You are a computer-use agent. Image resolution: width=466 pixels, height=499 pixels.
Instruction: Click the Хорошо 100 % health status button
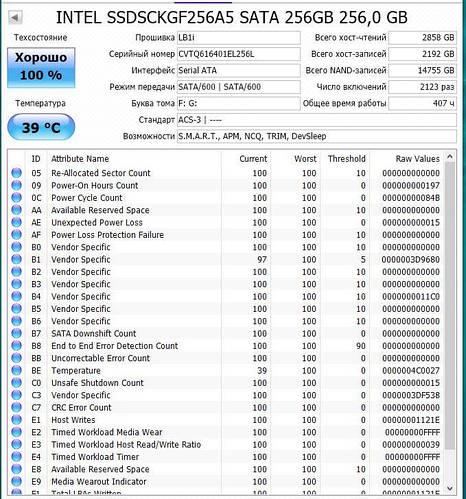(41, 67)
